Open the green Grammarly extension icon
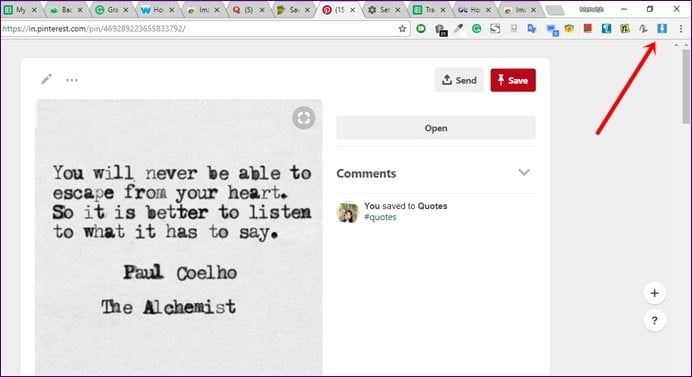Screen dimensions: 692x377 tap(477, 29)
